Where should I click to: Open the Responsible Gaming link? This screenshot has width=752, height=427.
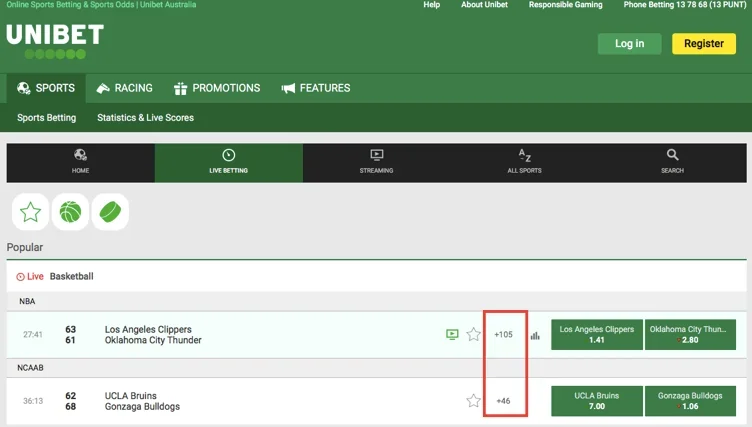pos(565,5)
